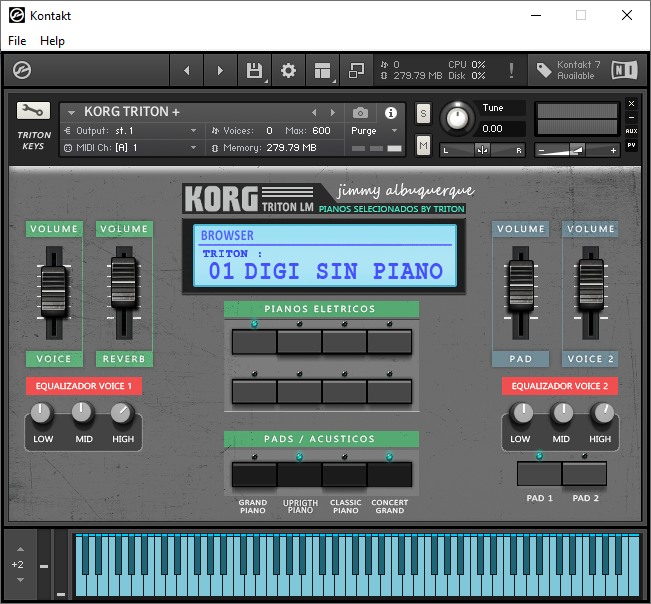Click the Pad volume fader
The height and width of the screenshot is (604, 651).
pos(521,286)
